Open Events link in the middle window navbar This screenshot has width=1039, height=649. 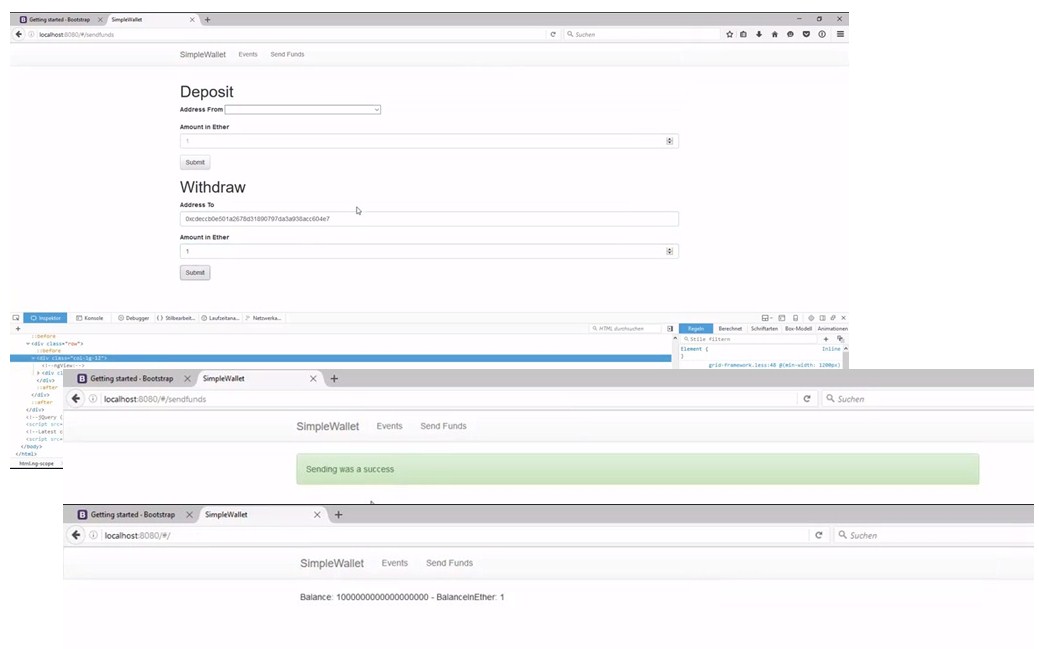pyautogui.click(x=389, y=426)
